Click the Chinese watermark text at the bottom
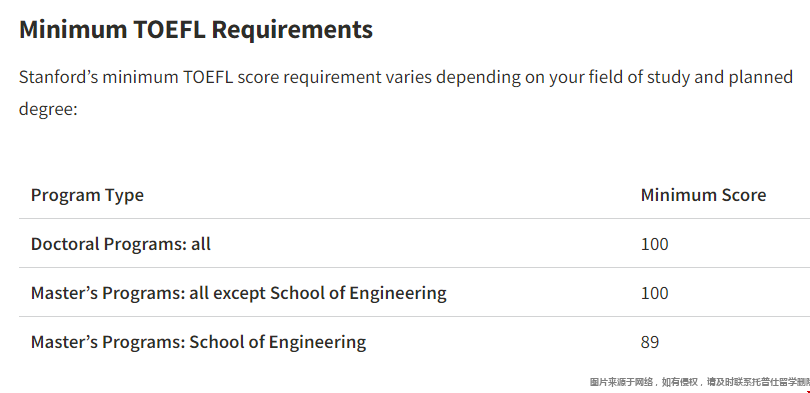 [699, 382]
